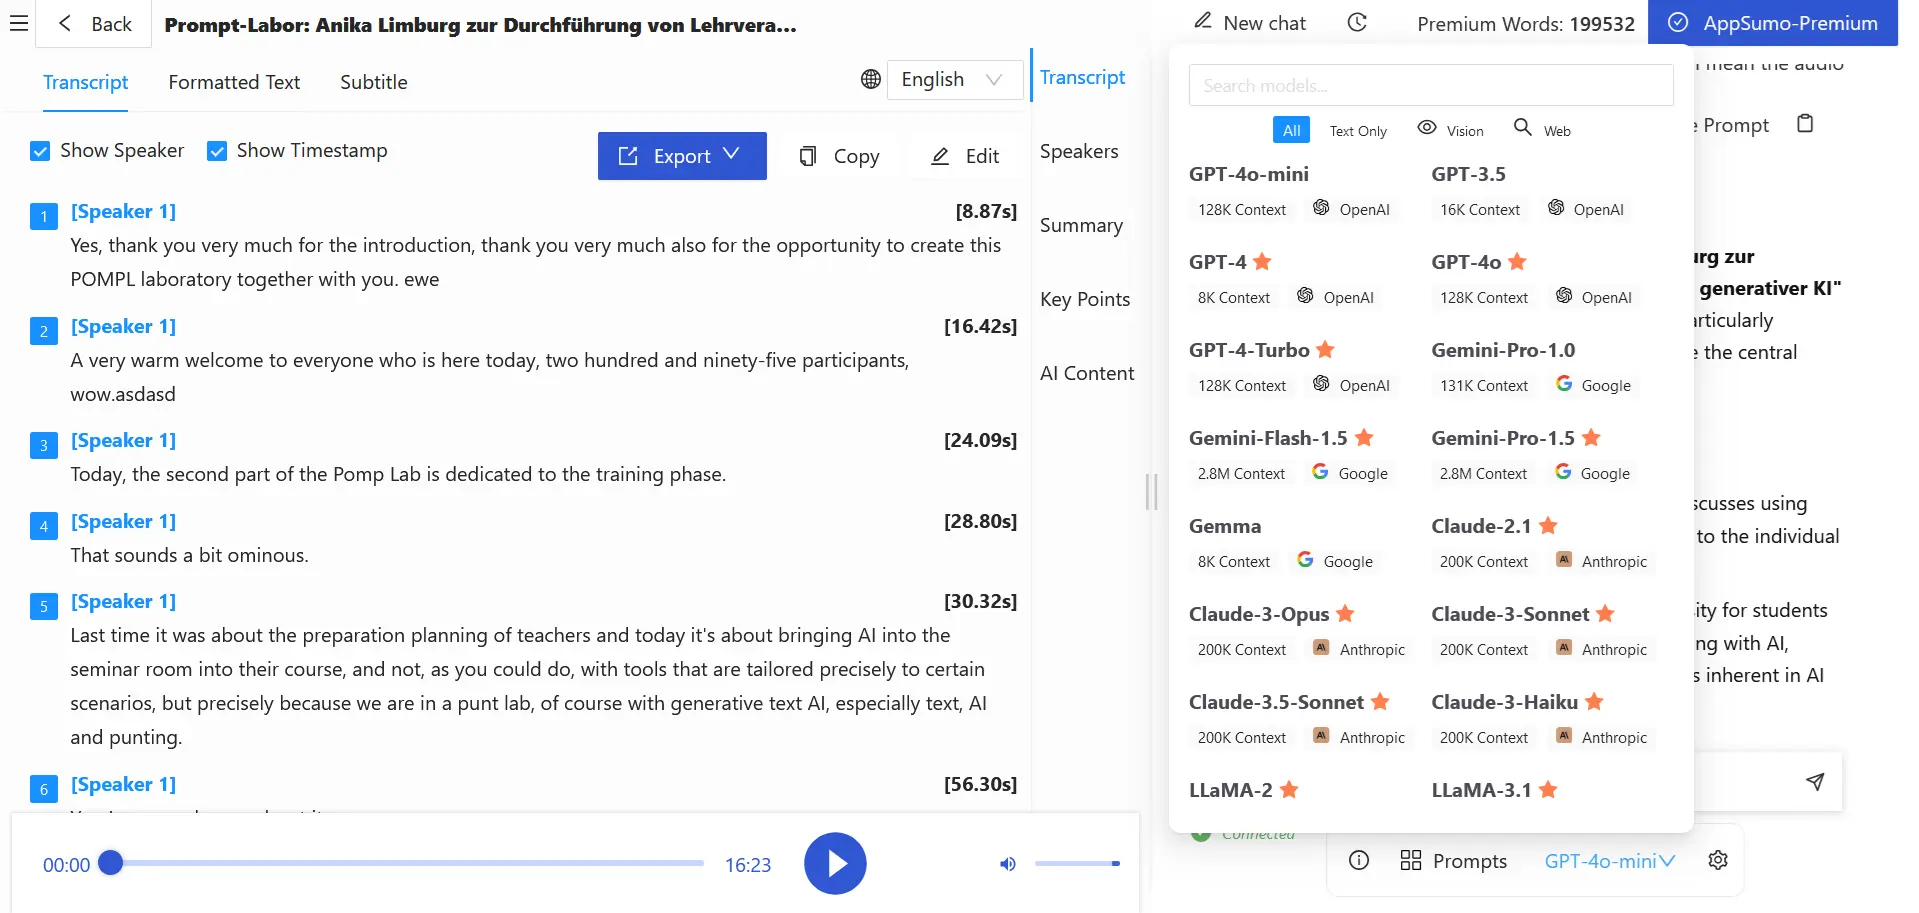Select transcript segment number 1 badge
Viewport: 1919px width, 913px height.
coord(44,216)
